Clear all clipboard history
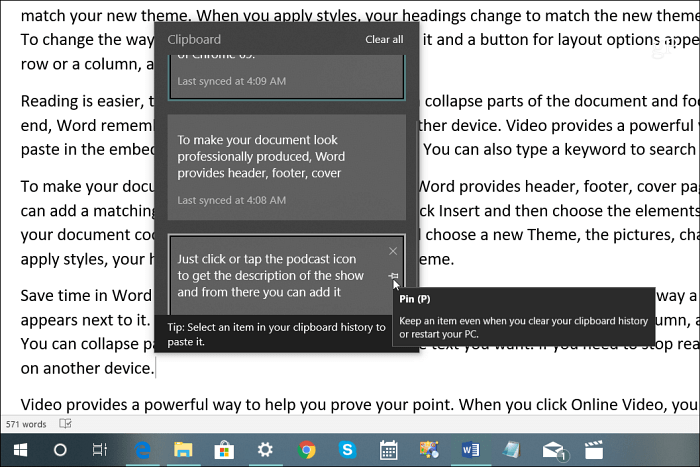The image size is (700, 467). pos(384,39)
